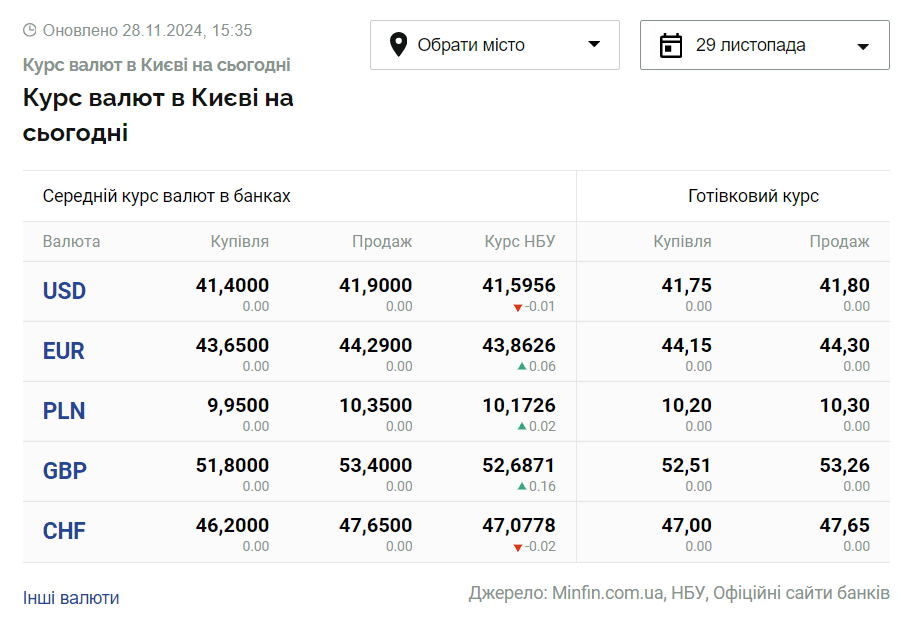Click GBP cash buy rate 52,51
This screenshot has height=633, width=912.
(687, 465)
